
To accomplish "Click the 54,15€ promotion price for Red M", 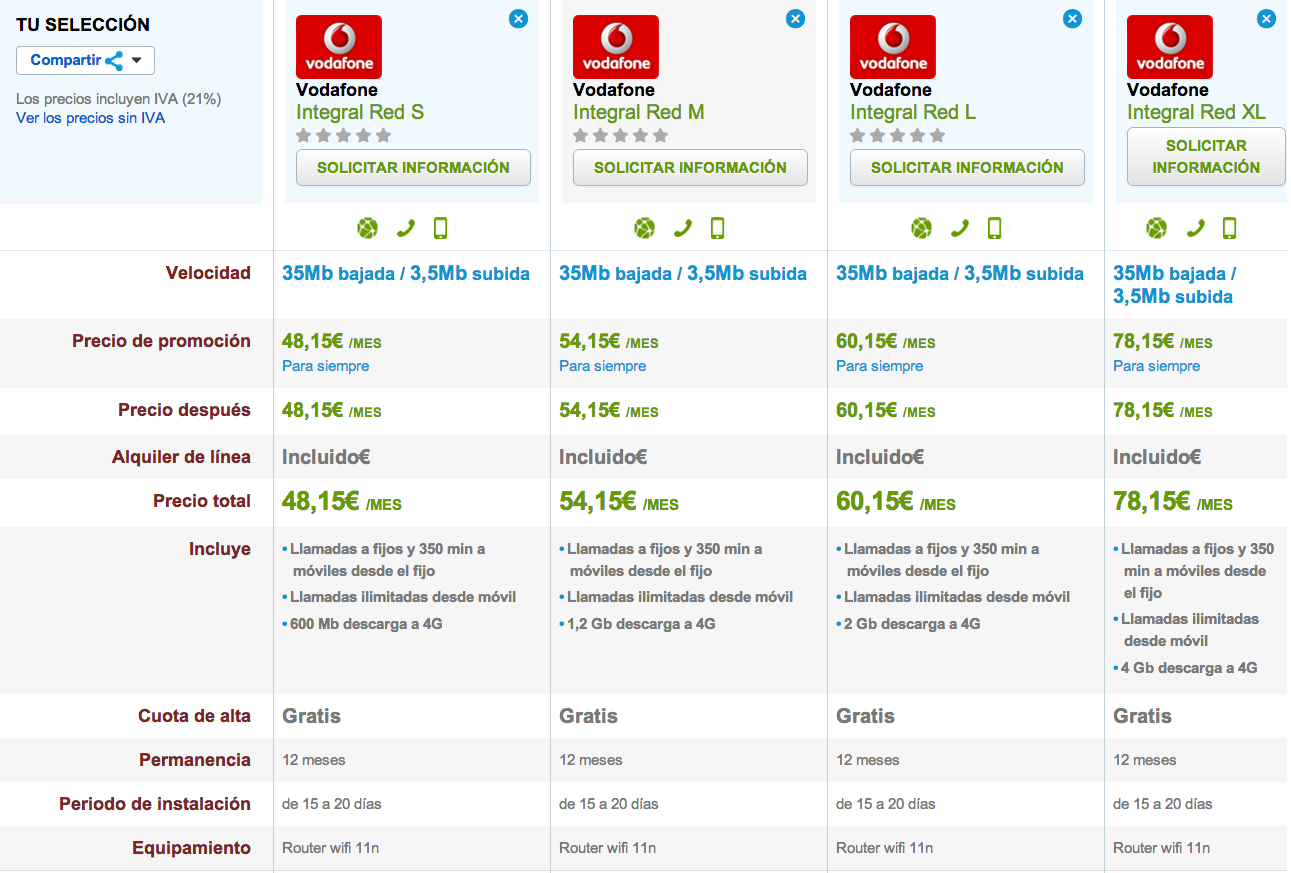I will [608, 342].
